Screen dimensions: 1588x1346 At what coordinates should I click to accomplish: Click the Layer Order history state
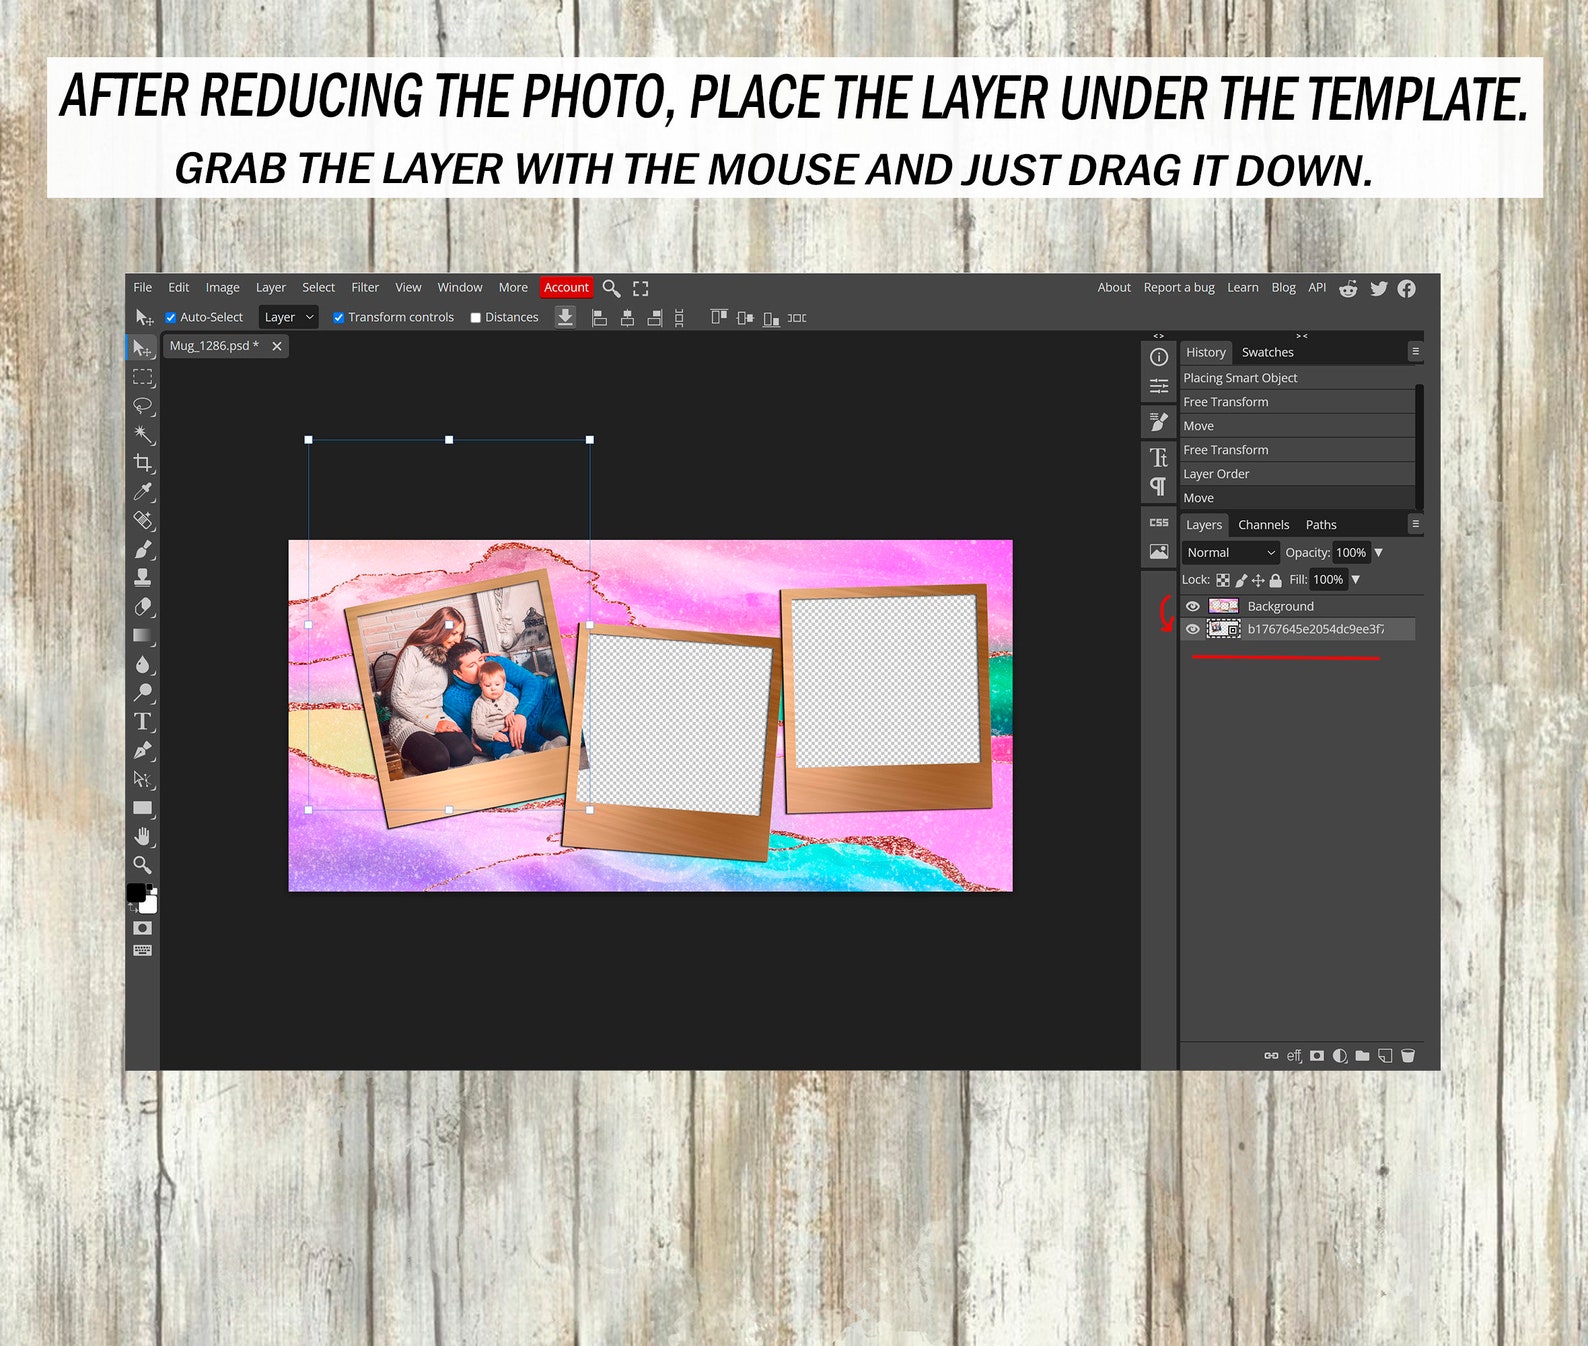(x=1297, y=474)
